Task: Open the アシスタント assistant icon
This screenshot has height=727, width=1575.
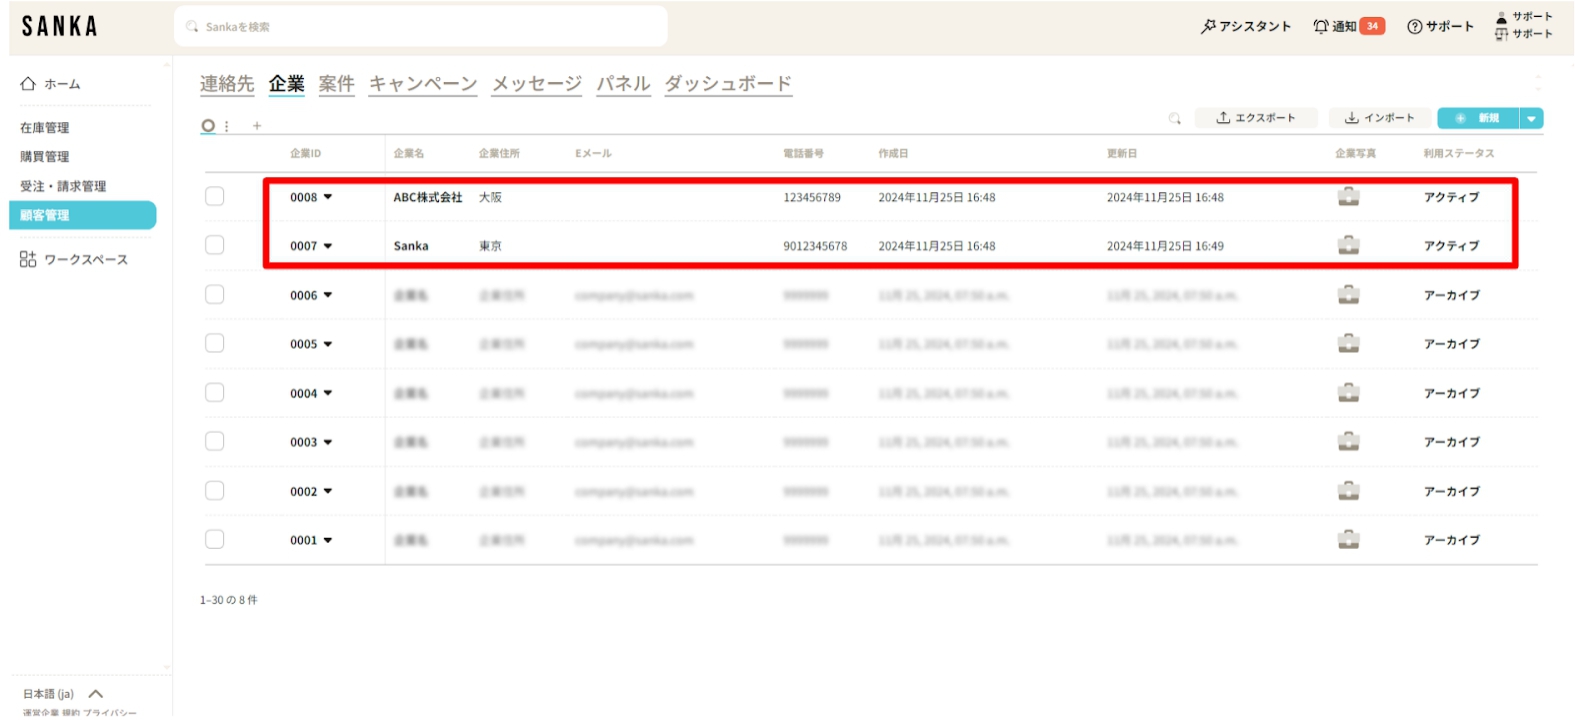Action: coord(1208,27)
